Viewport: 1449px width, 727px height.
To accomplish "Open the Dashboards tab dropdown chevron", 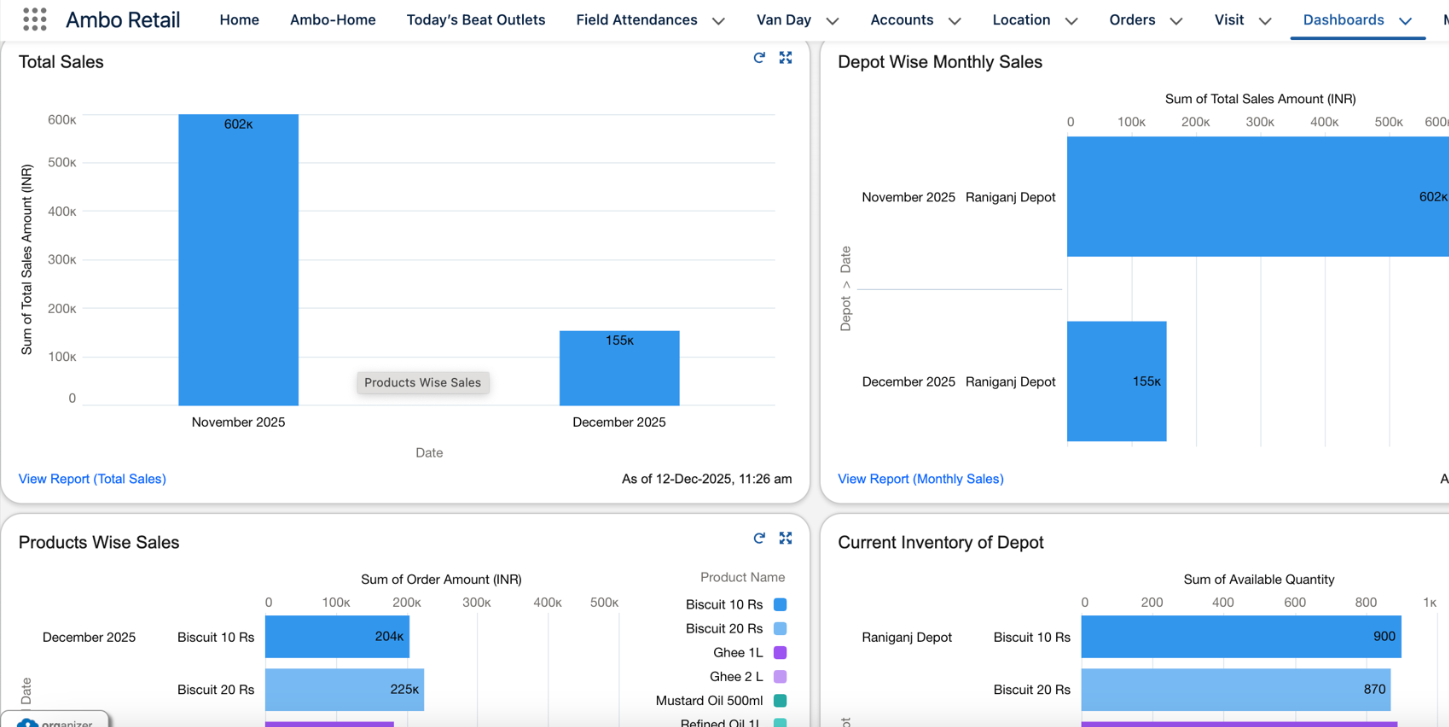I will [1405, 21].
